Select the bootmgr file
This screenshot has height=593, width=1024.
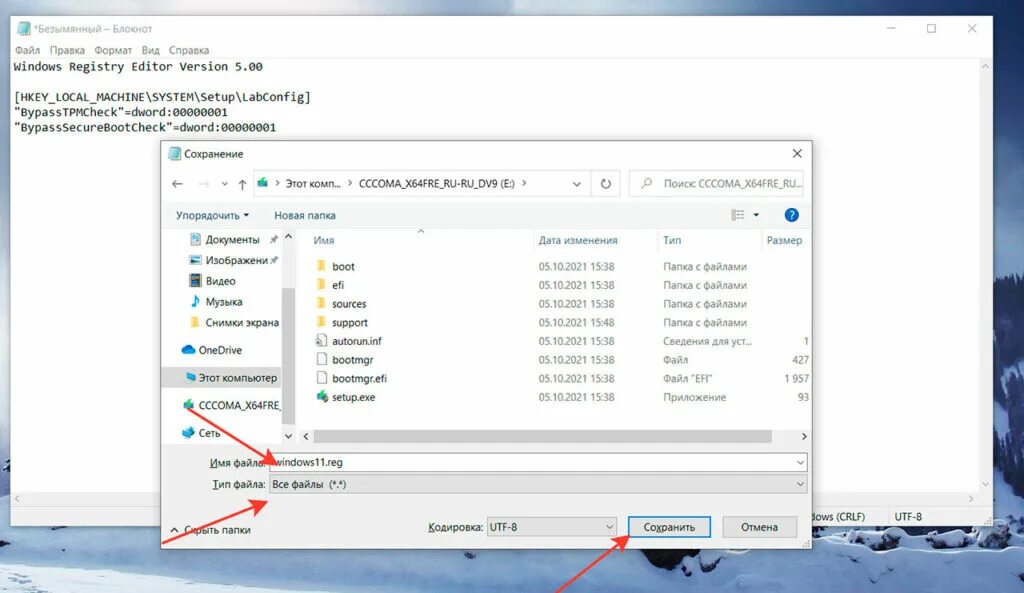pyautogui.click(x=352, y=360)
